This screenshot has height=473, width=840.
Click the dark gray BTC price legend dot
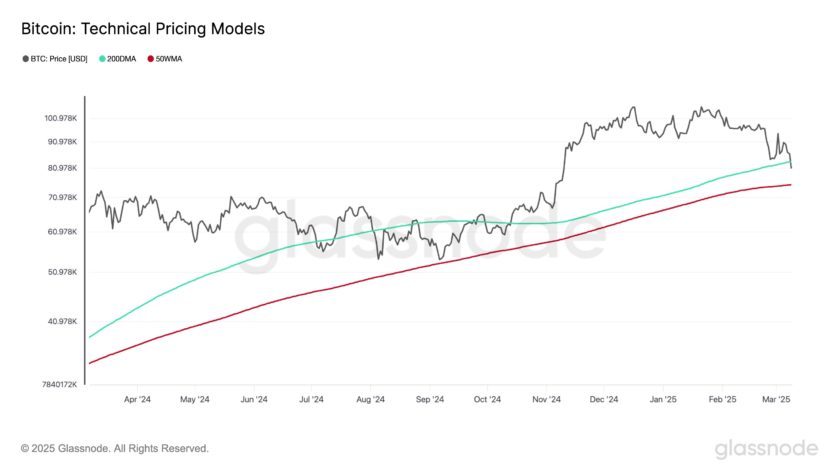25,59
